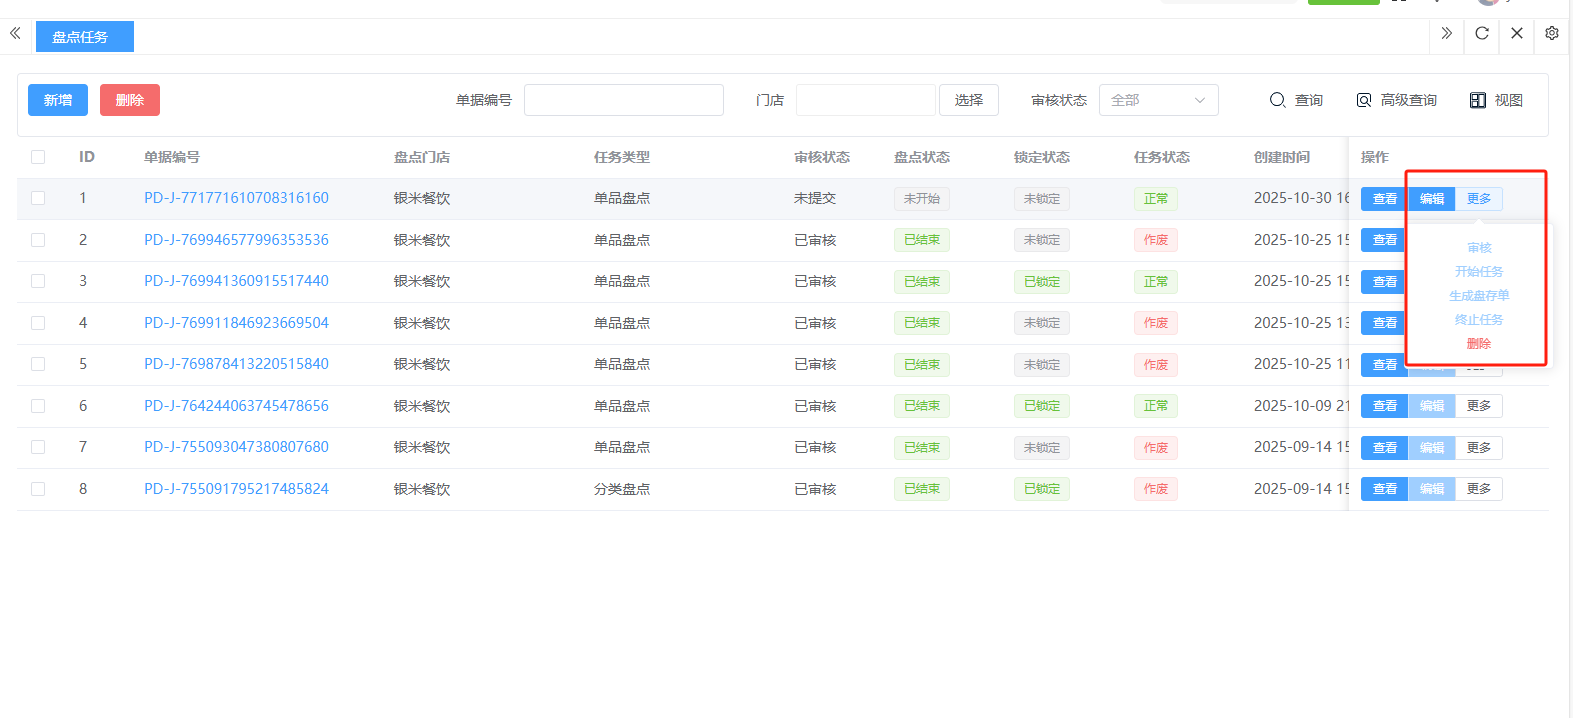
Task: Click the 查询 search magnifier button
Action: pyautogui.click(x=1296, y=100)
